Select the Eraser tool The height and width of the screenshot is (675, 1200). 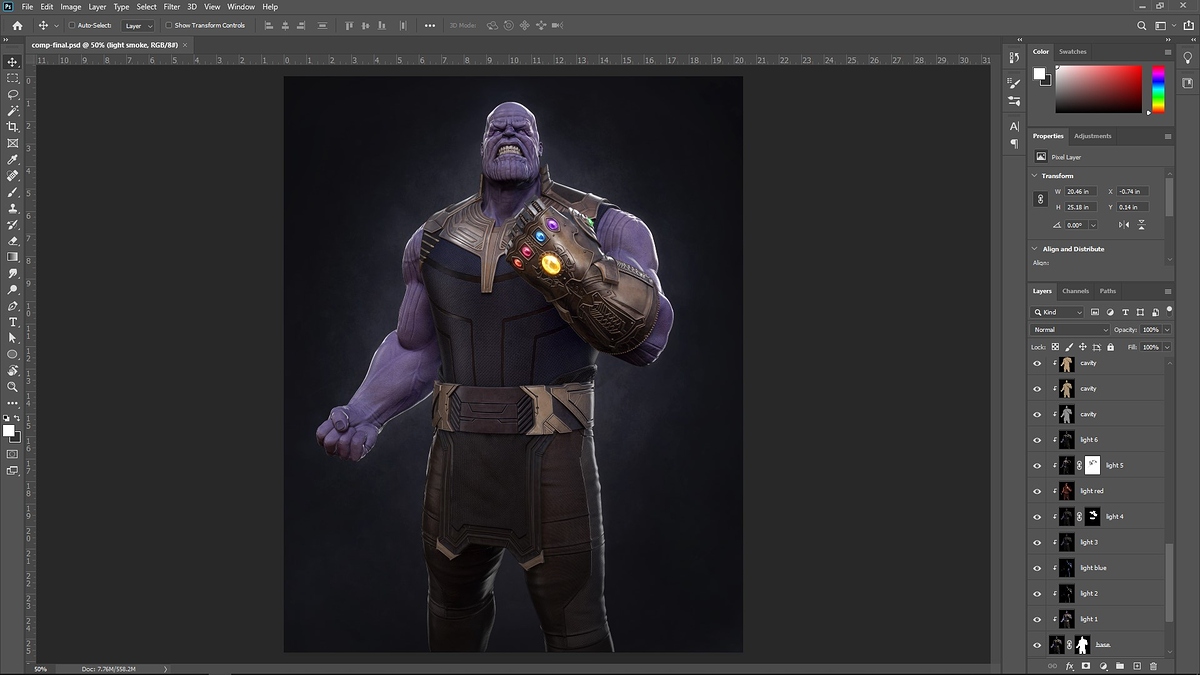(x=13, y=240)
